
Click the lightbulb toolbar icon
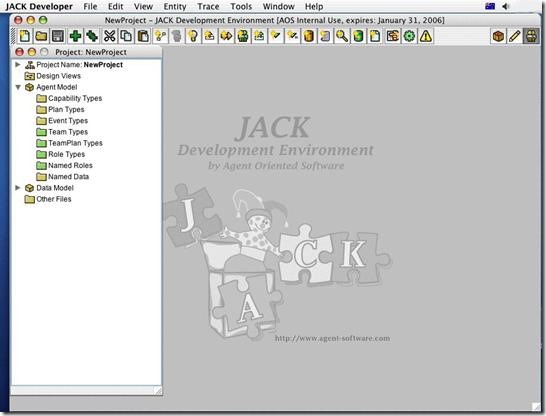(193, 36)
